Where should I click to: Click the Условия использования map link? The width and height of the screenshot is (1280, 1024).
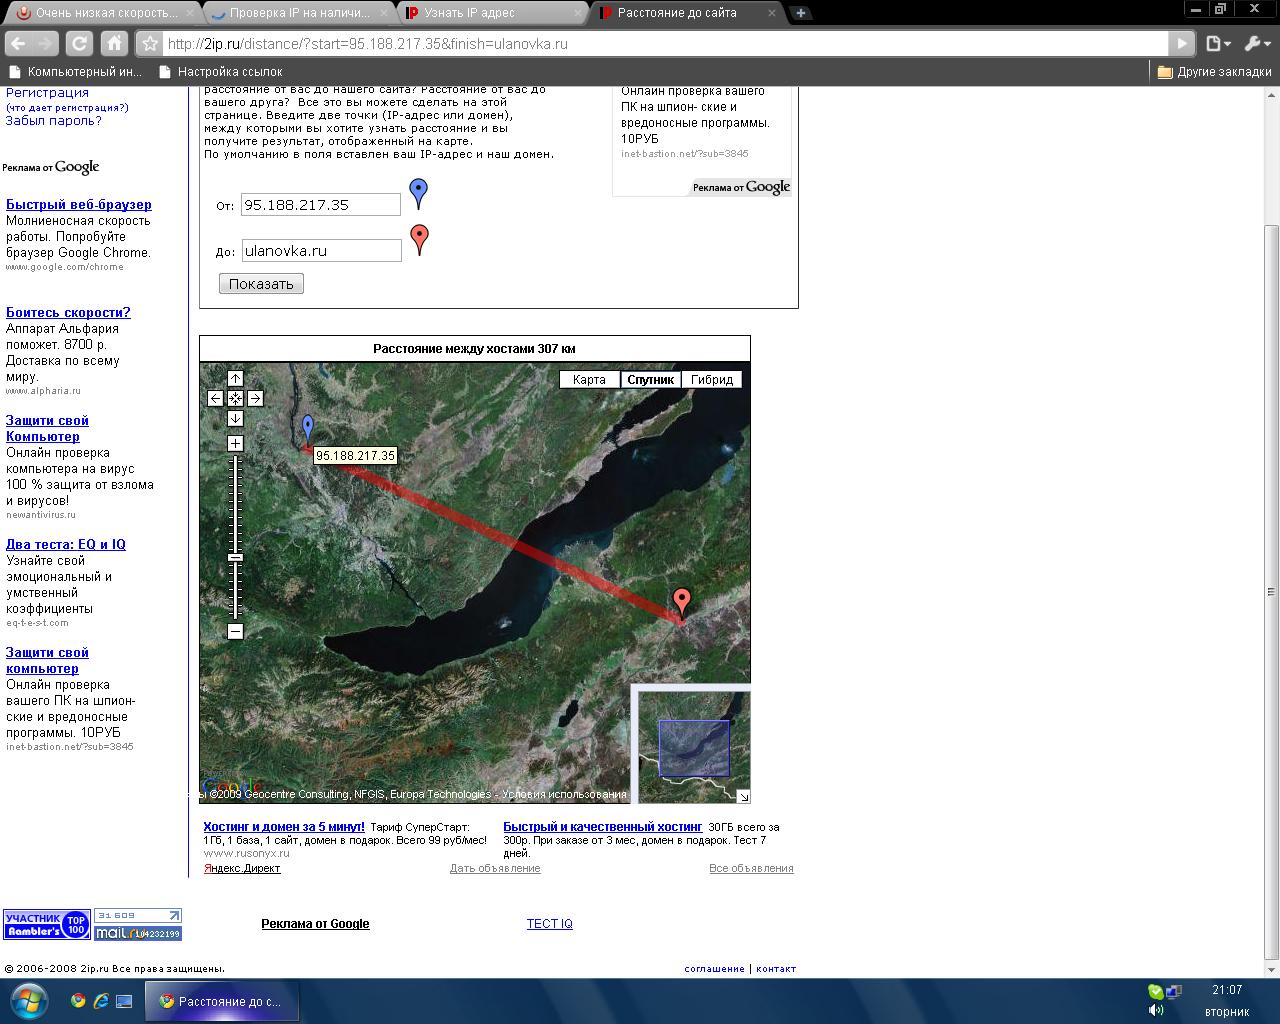(564, 794)
